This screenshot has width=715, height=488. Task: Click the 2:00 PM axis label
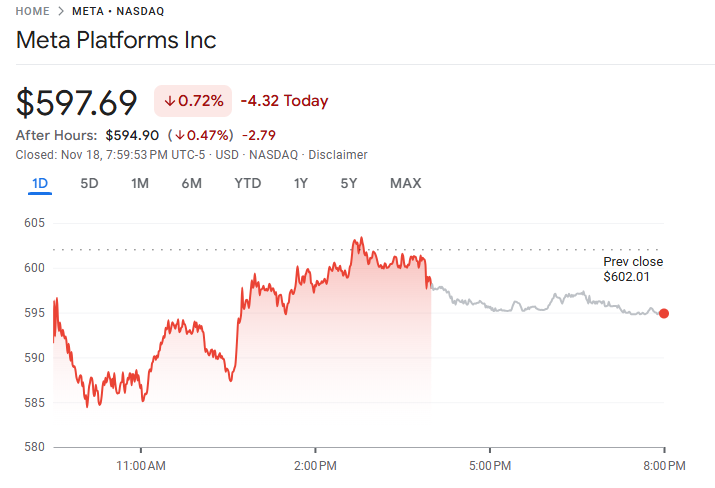click(x=314, y=466)
